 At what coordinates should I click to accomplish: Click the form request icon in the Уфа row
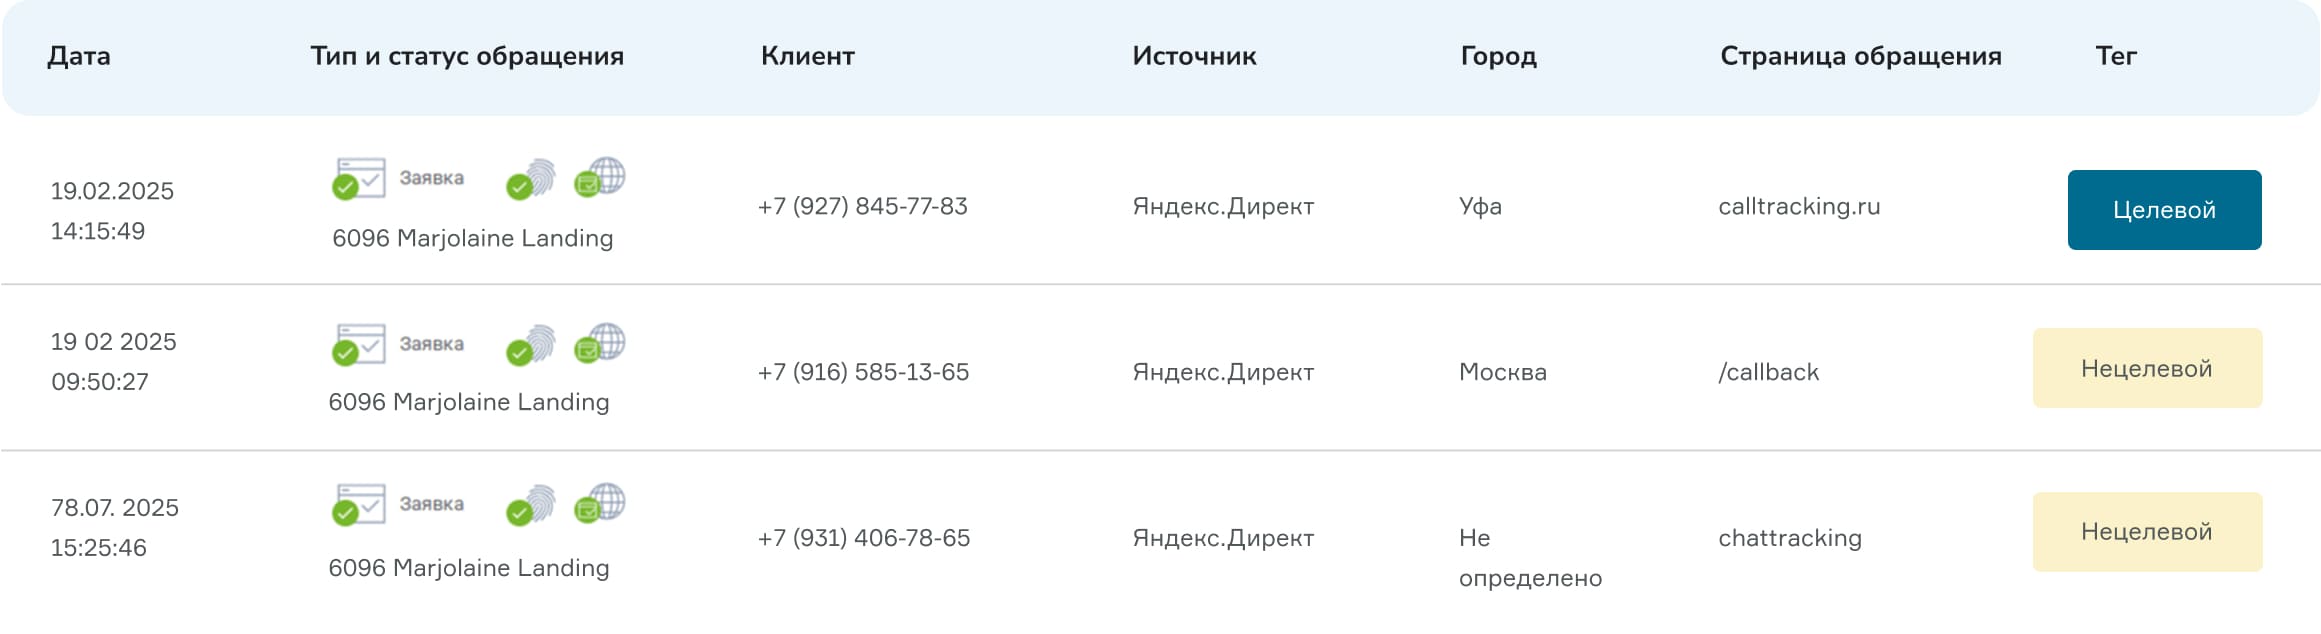tap(359, 178)
